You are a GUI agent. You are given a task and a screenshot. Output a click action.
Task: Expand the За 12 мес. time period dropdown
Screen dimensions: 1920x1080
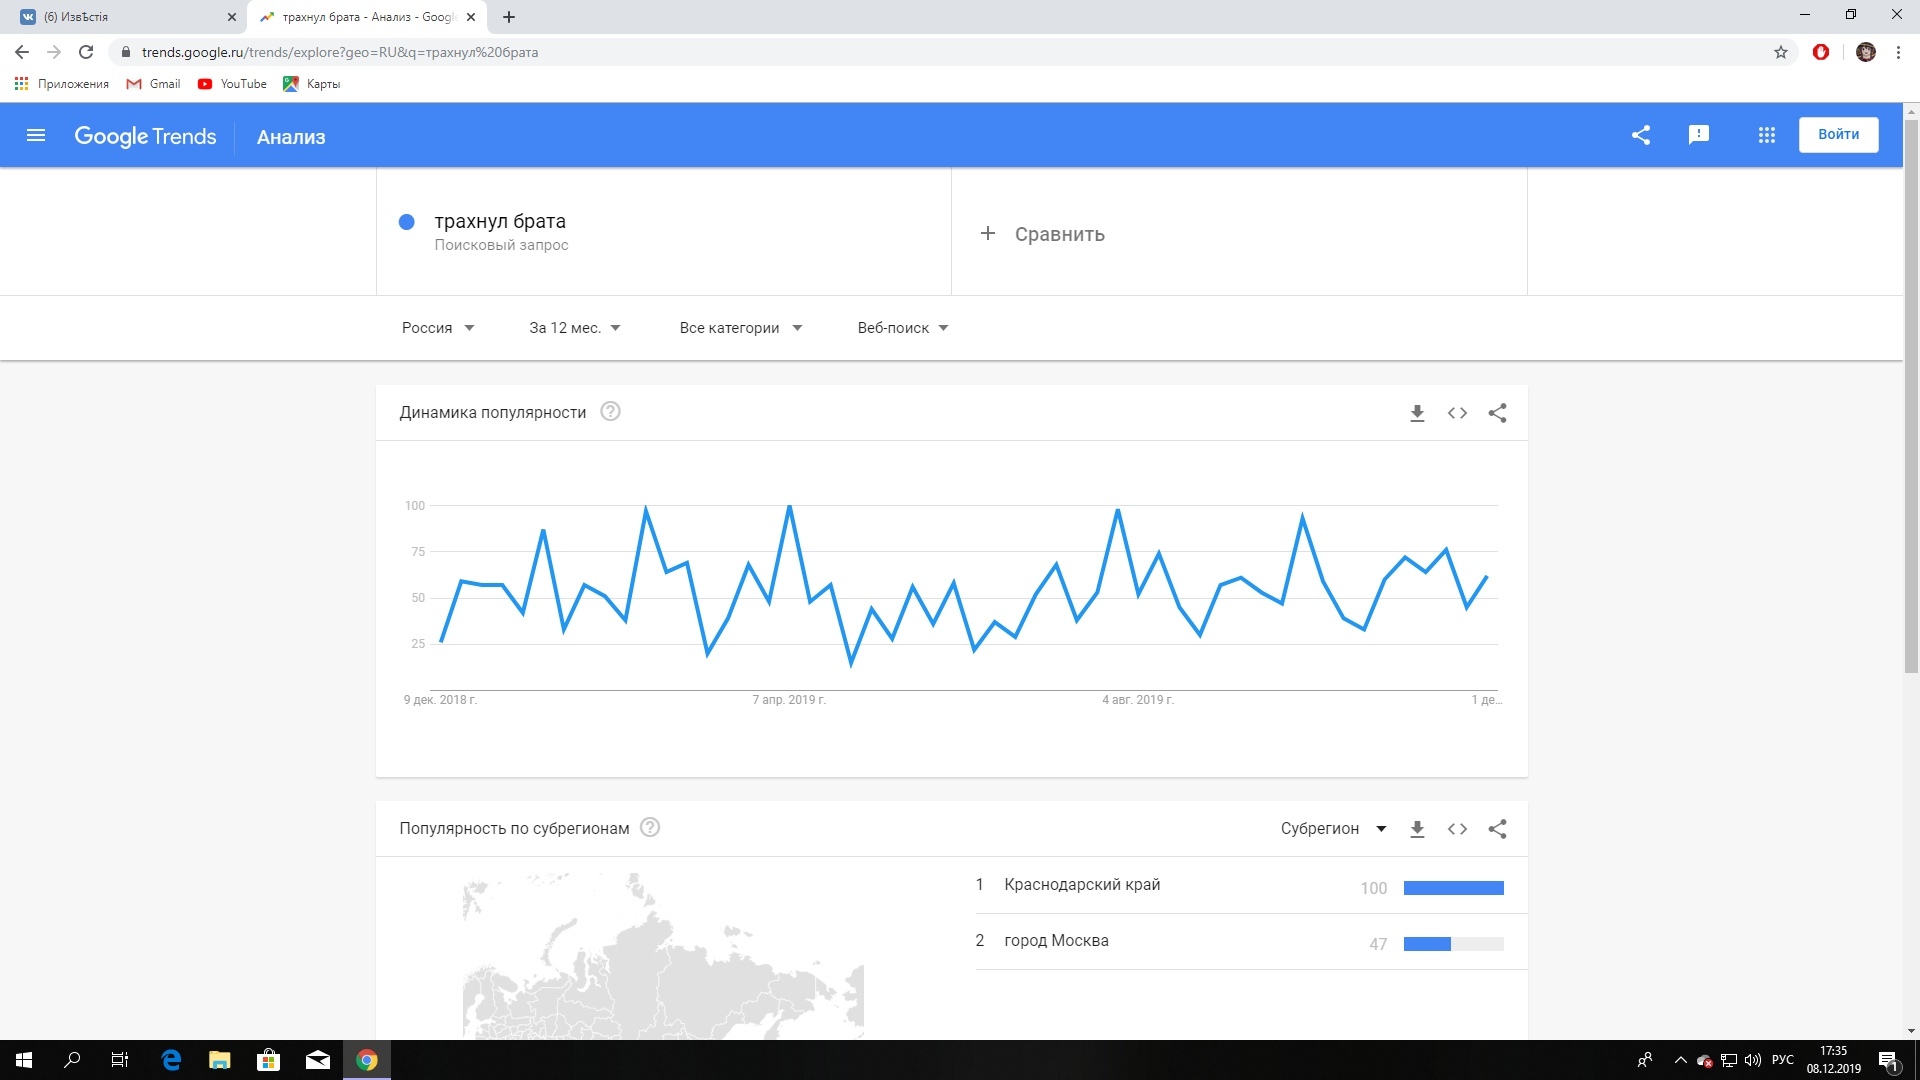point(576,327)
